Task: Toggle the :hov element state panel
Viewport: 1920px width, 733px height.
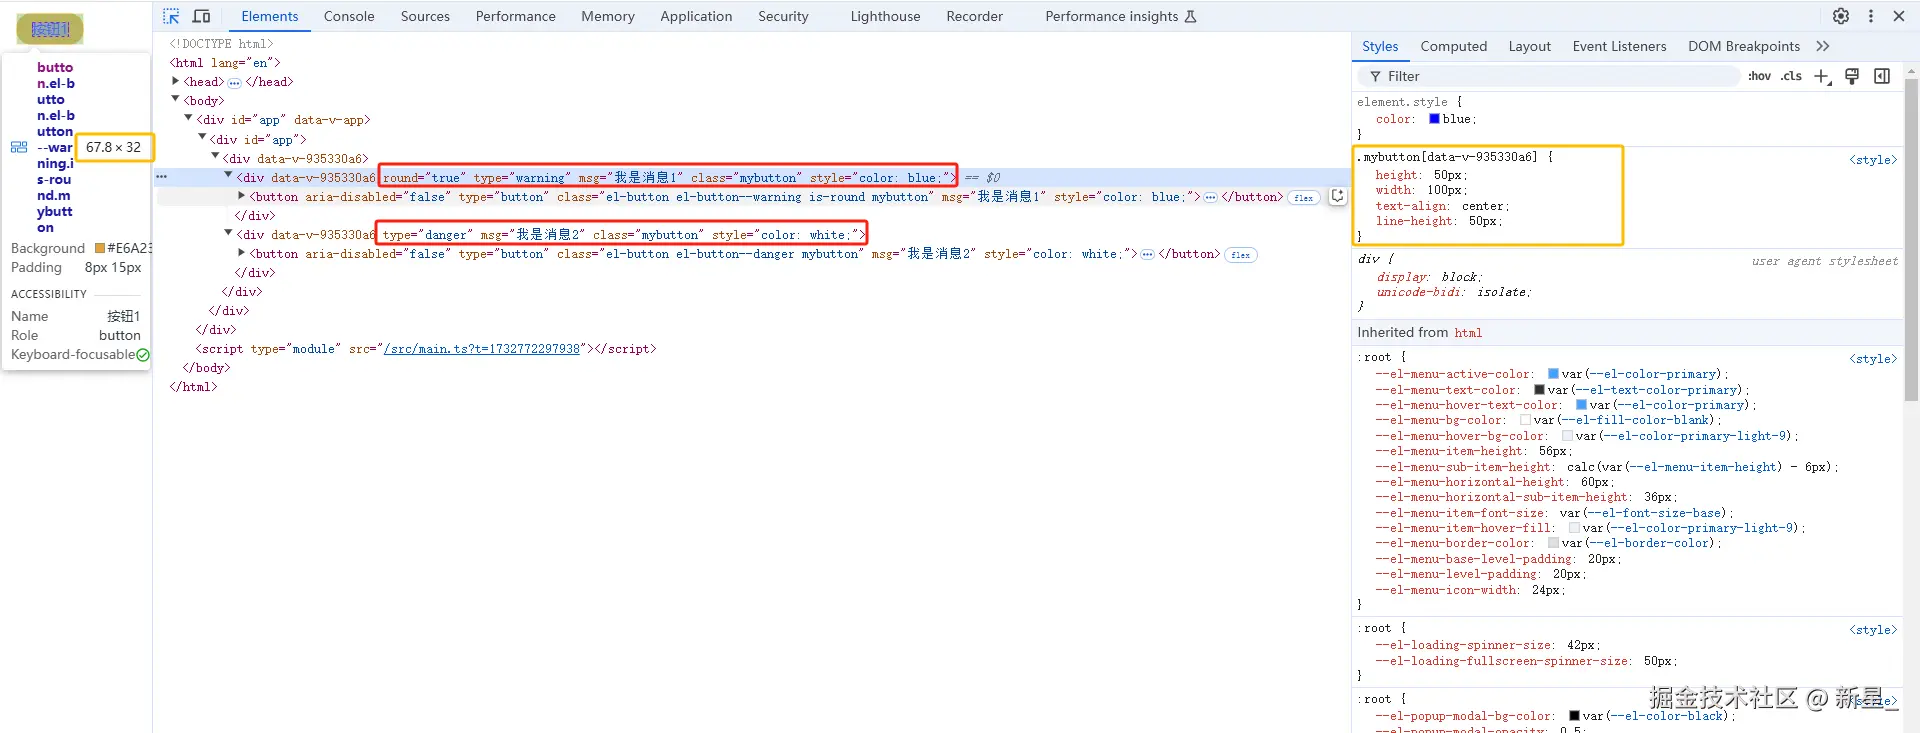Action: tap(1759, 76)
